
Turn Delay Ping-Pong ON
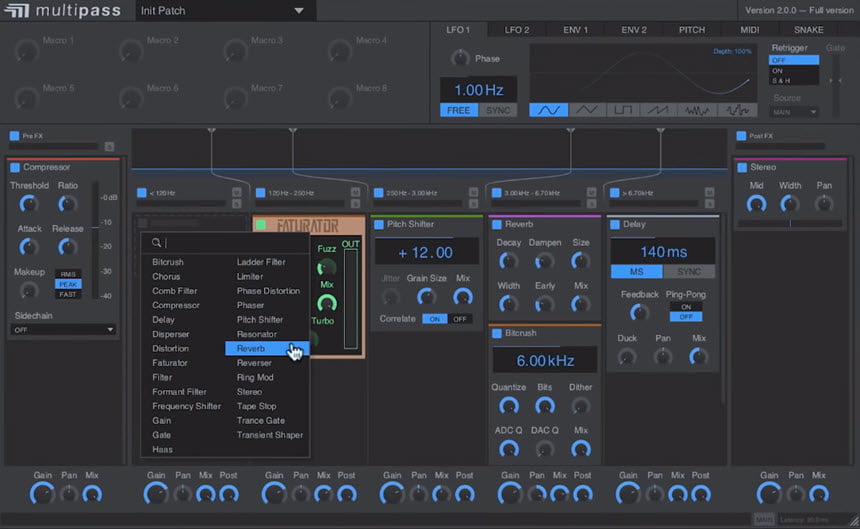click(x=686, y=307)
